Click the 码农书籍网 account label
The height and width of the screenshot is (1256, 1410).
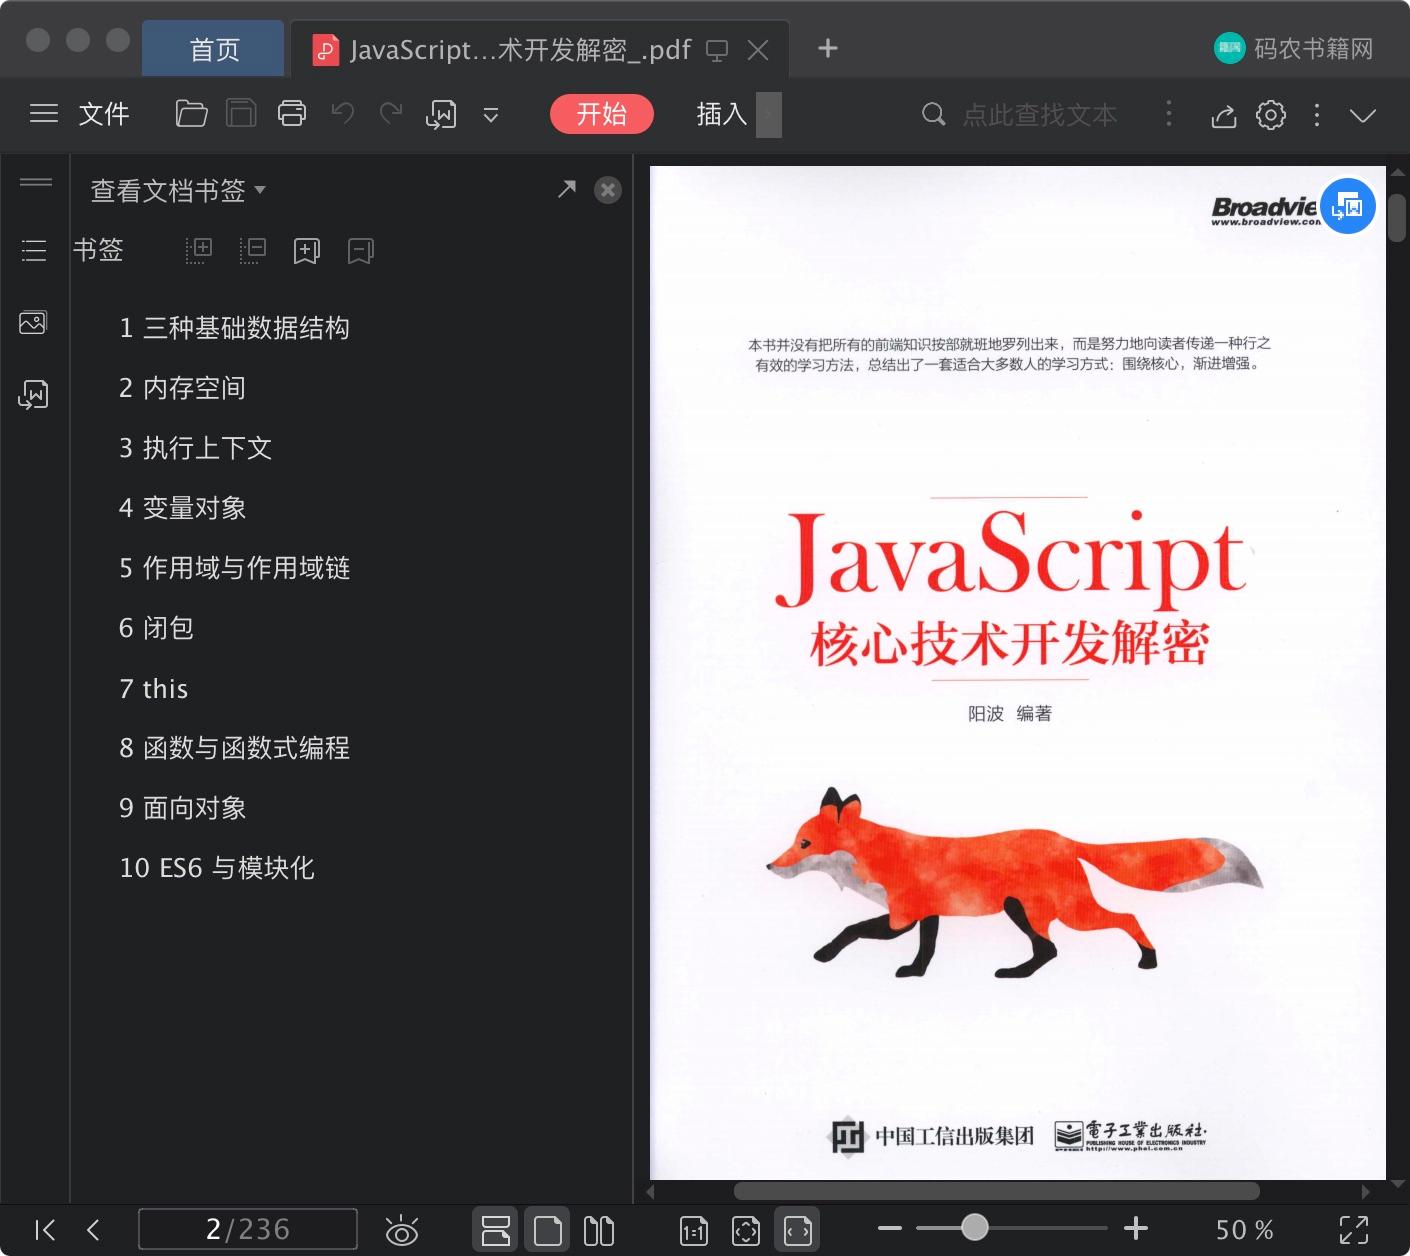tap(1313, 48)
